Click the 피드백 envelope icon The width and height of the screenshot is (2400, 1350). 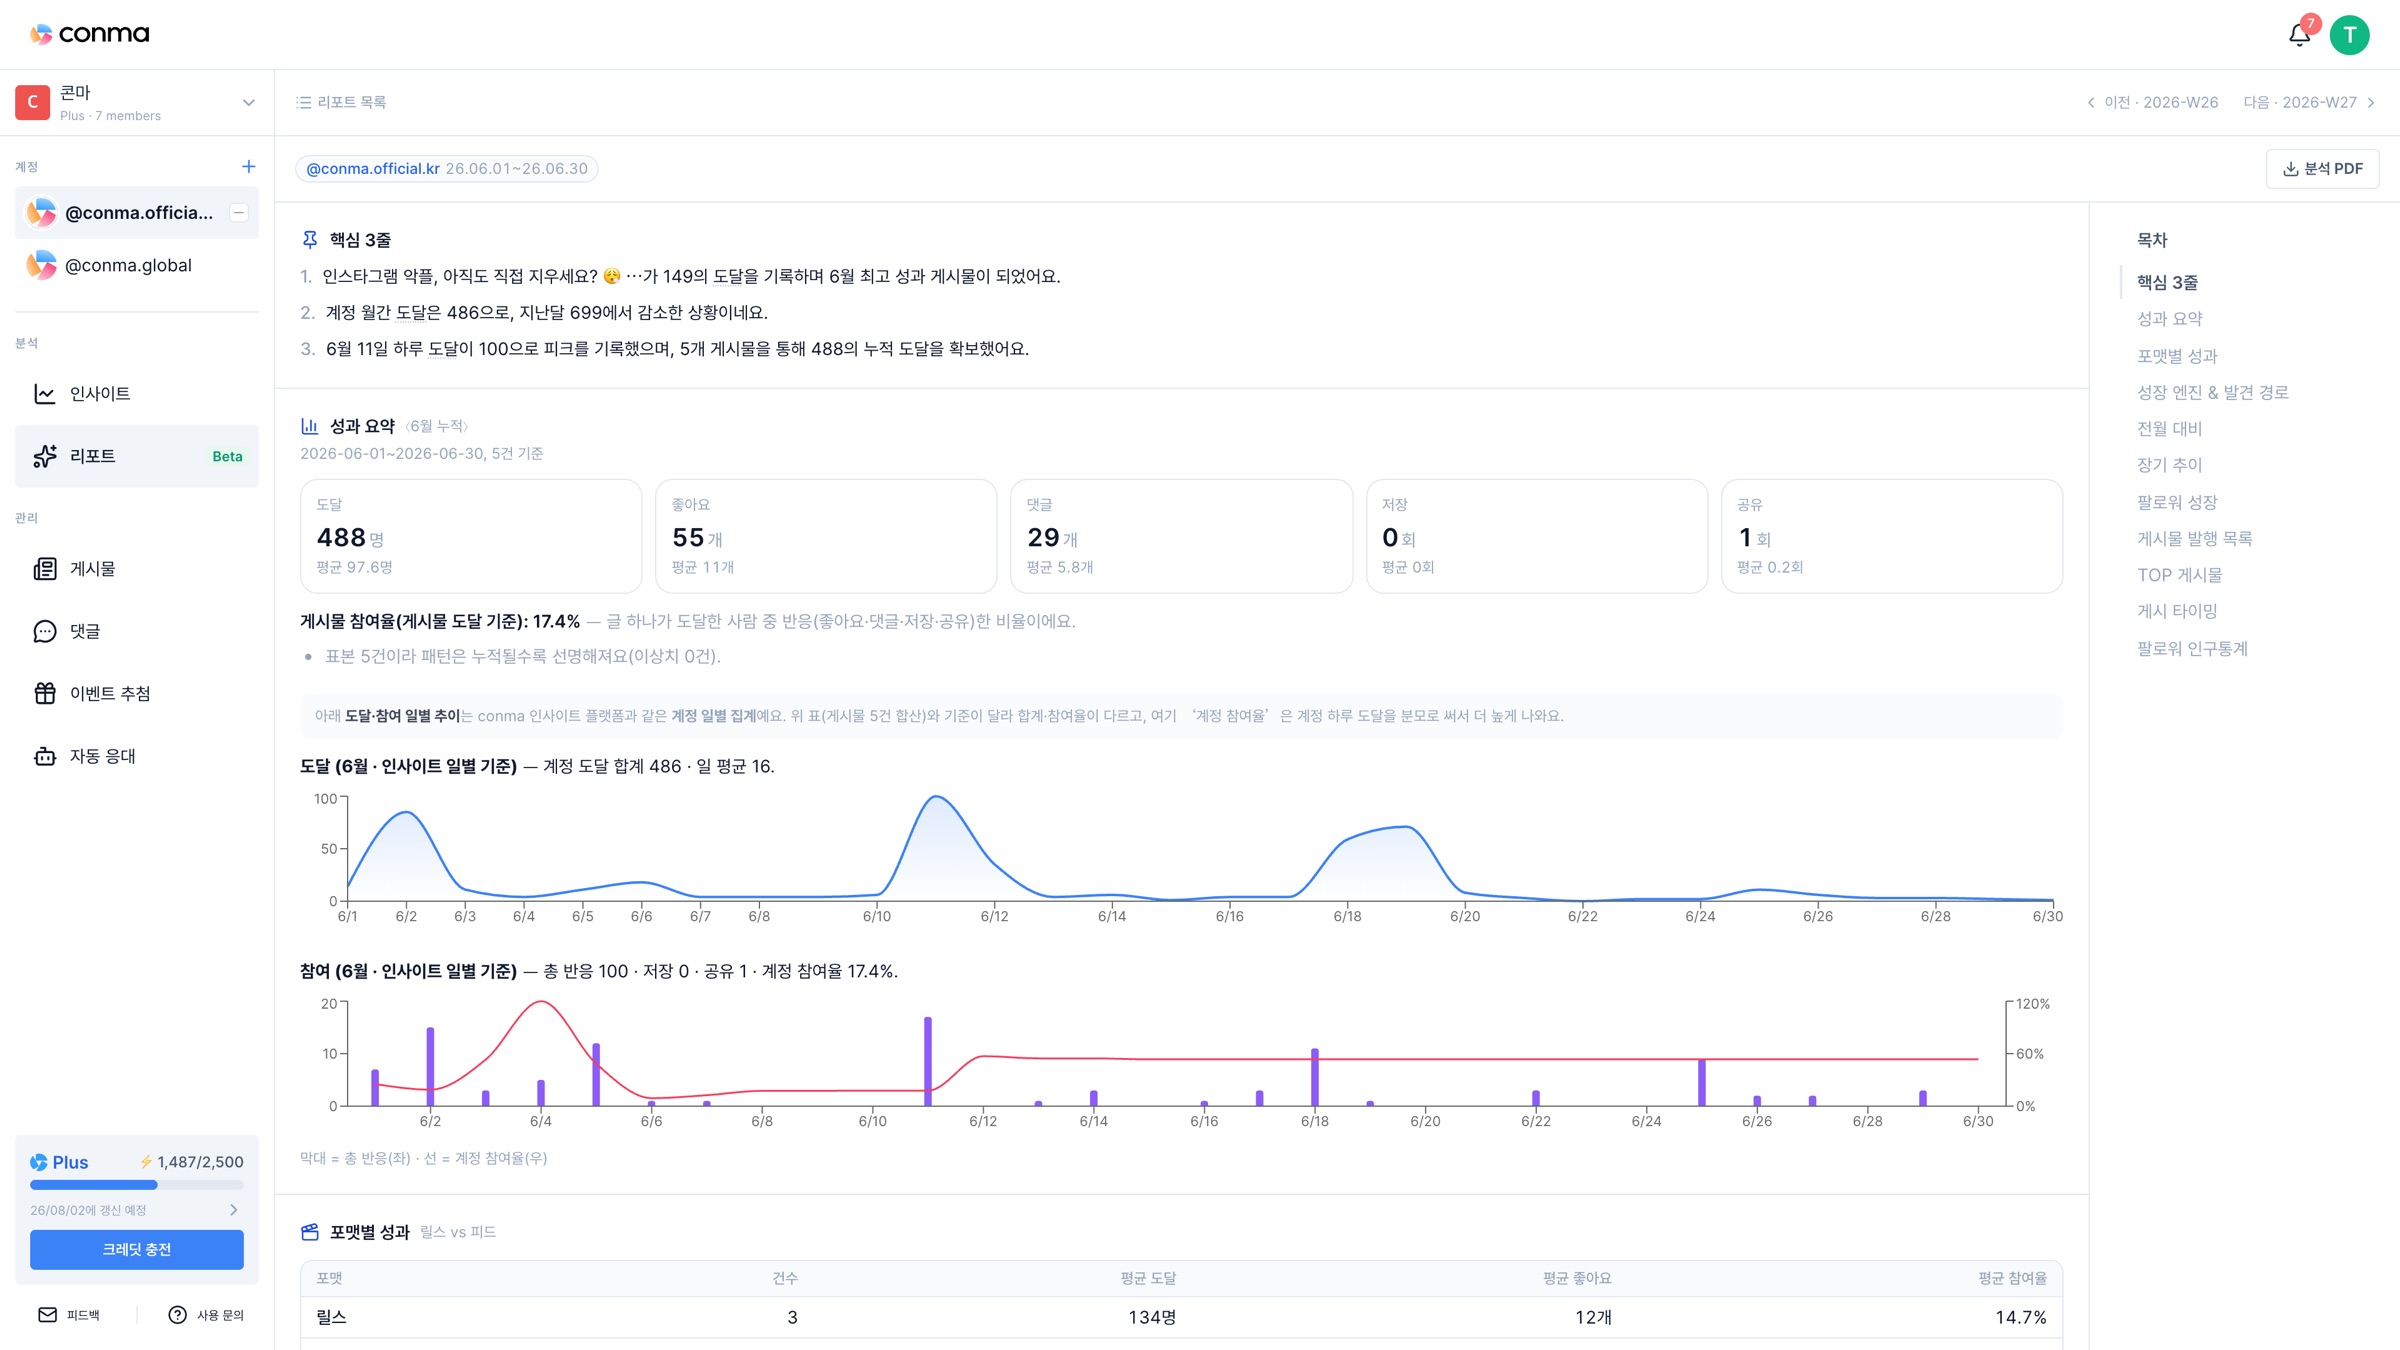pos(47,1315)
